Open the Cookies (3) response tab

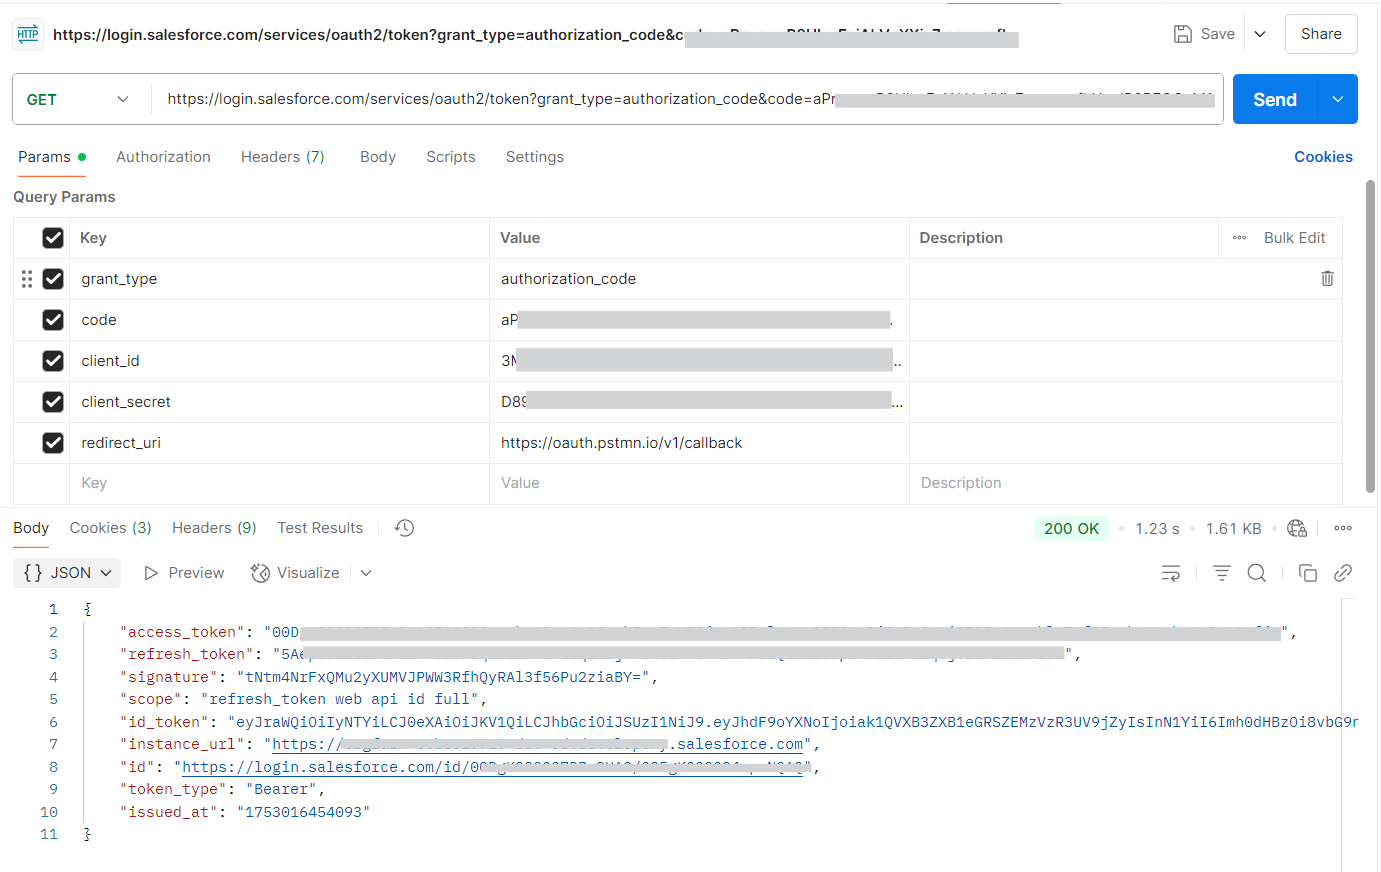[x=110, y=527]
